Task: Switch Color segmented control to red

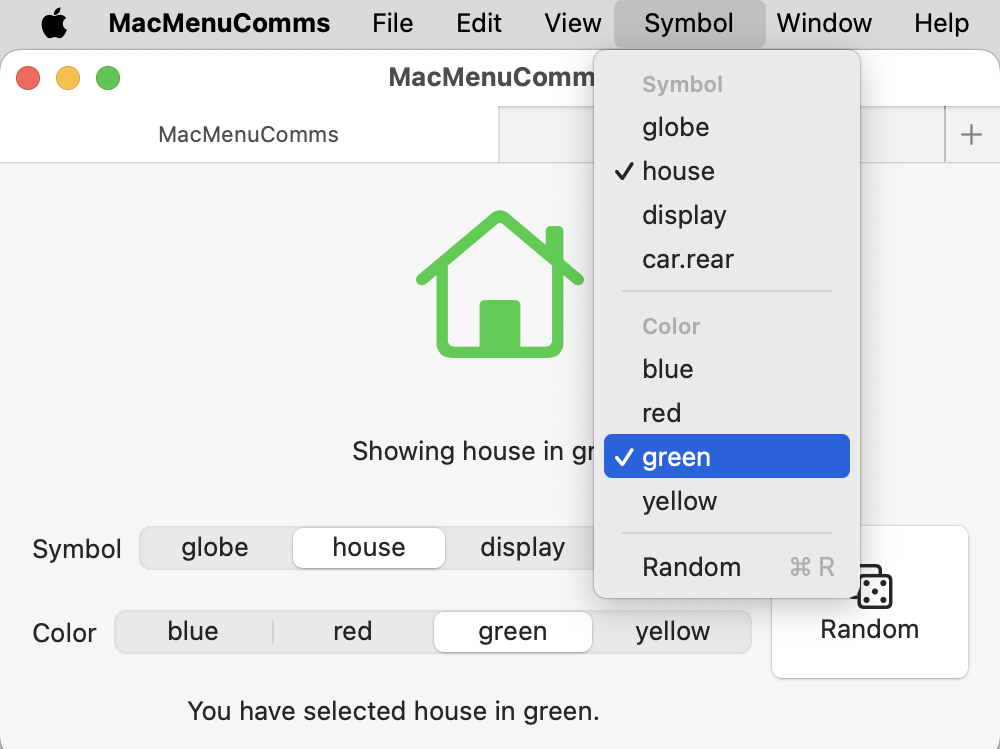Action: tap(352, 632)
